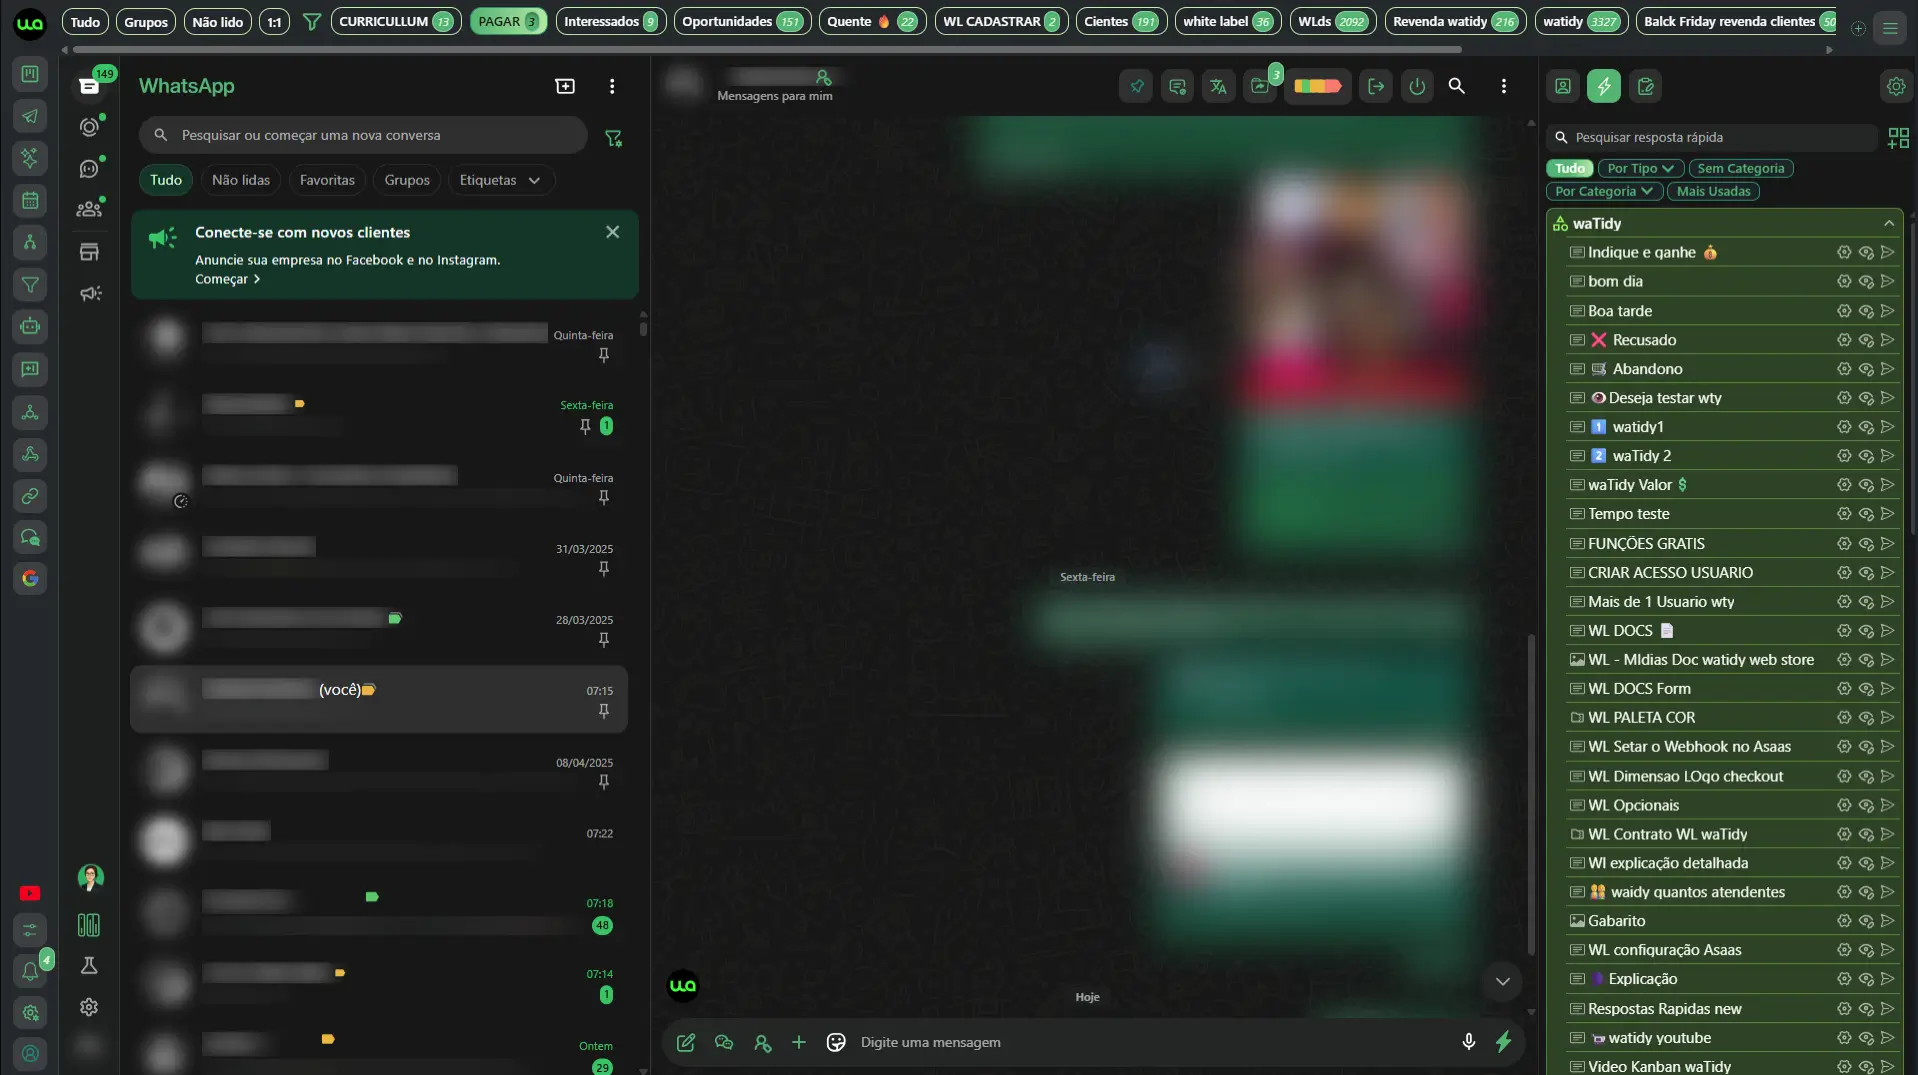Click the microphone voice message icon
The width and height of the screenshot is (1918, 1075).
click(1468, 1042)
